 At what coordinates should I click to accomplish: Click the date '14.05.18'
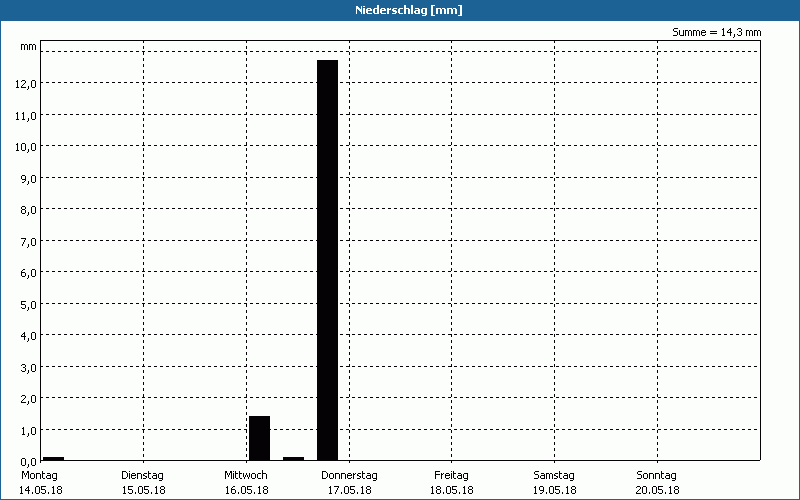click(41, 490)
